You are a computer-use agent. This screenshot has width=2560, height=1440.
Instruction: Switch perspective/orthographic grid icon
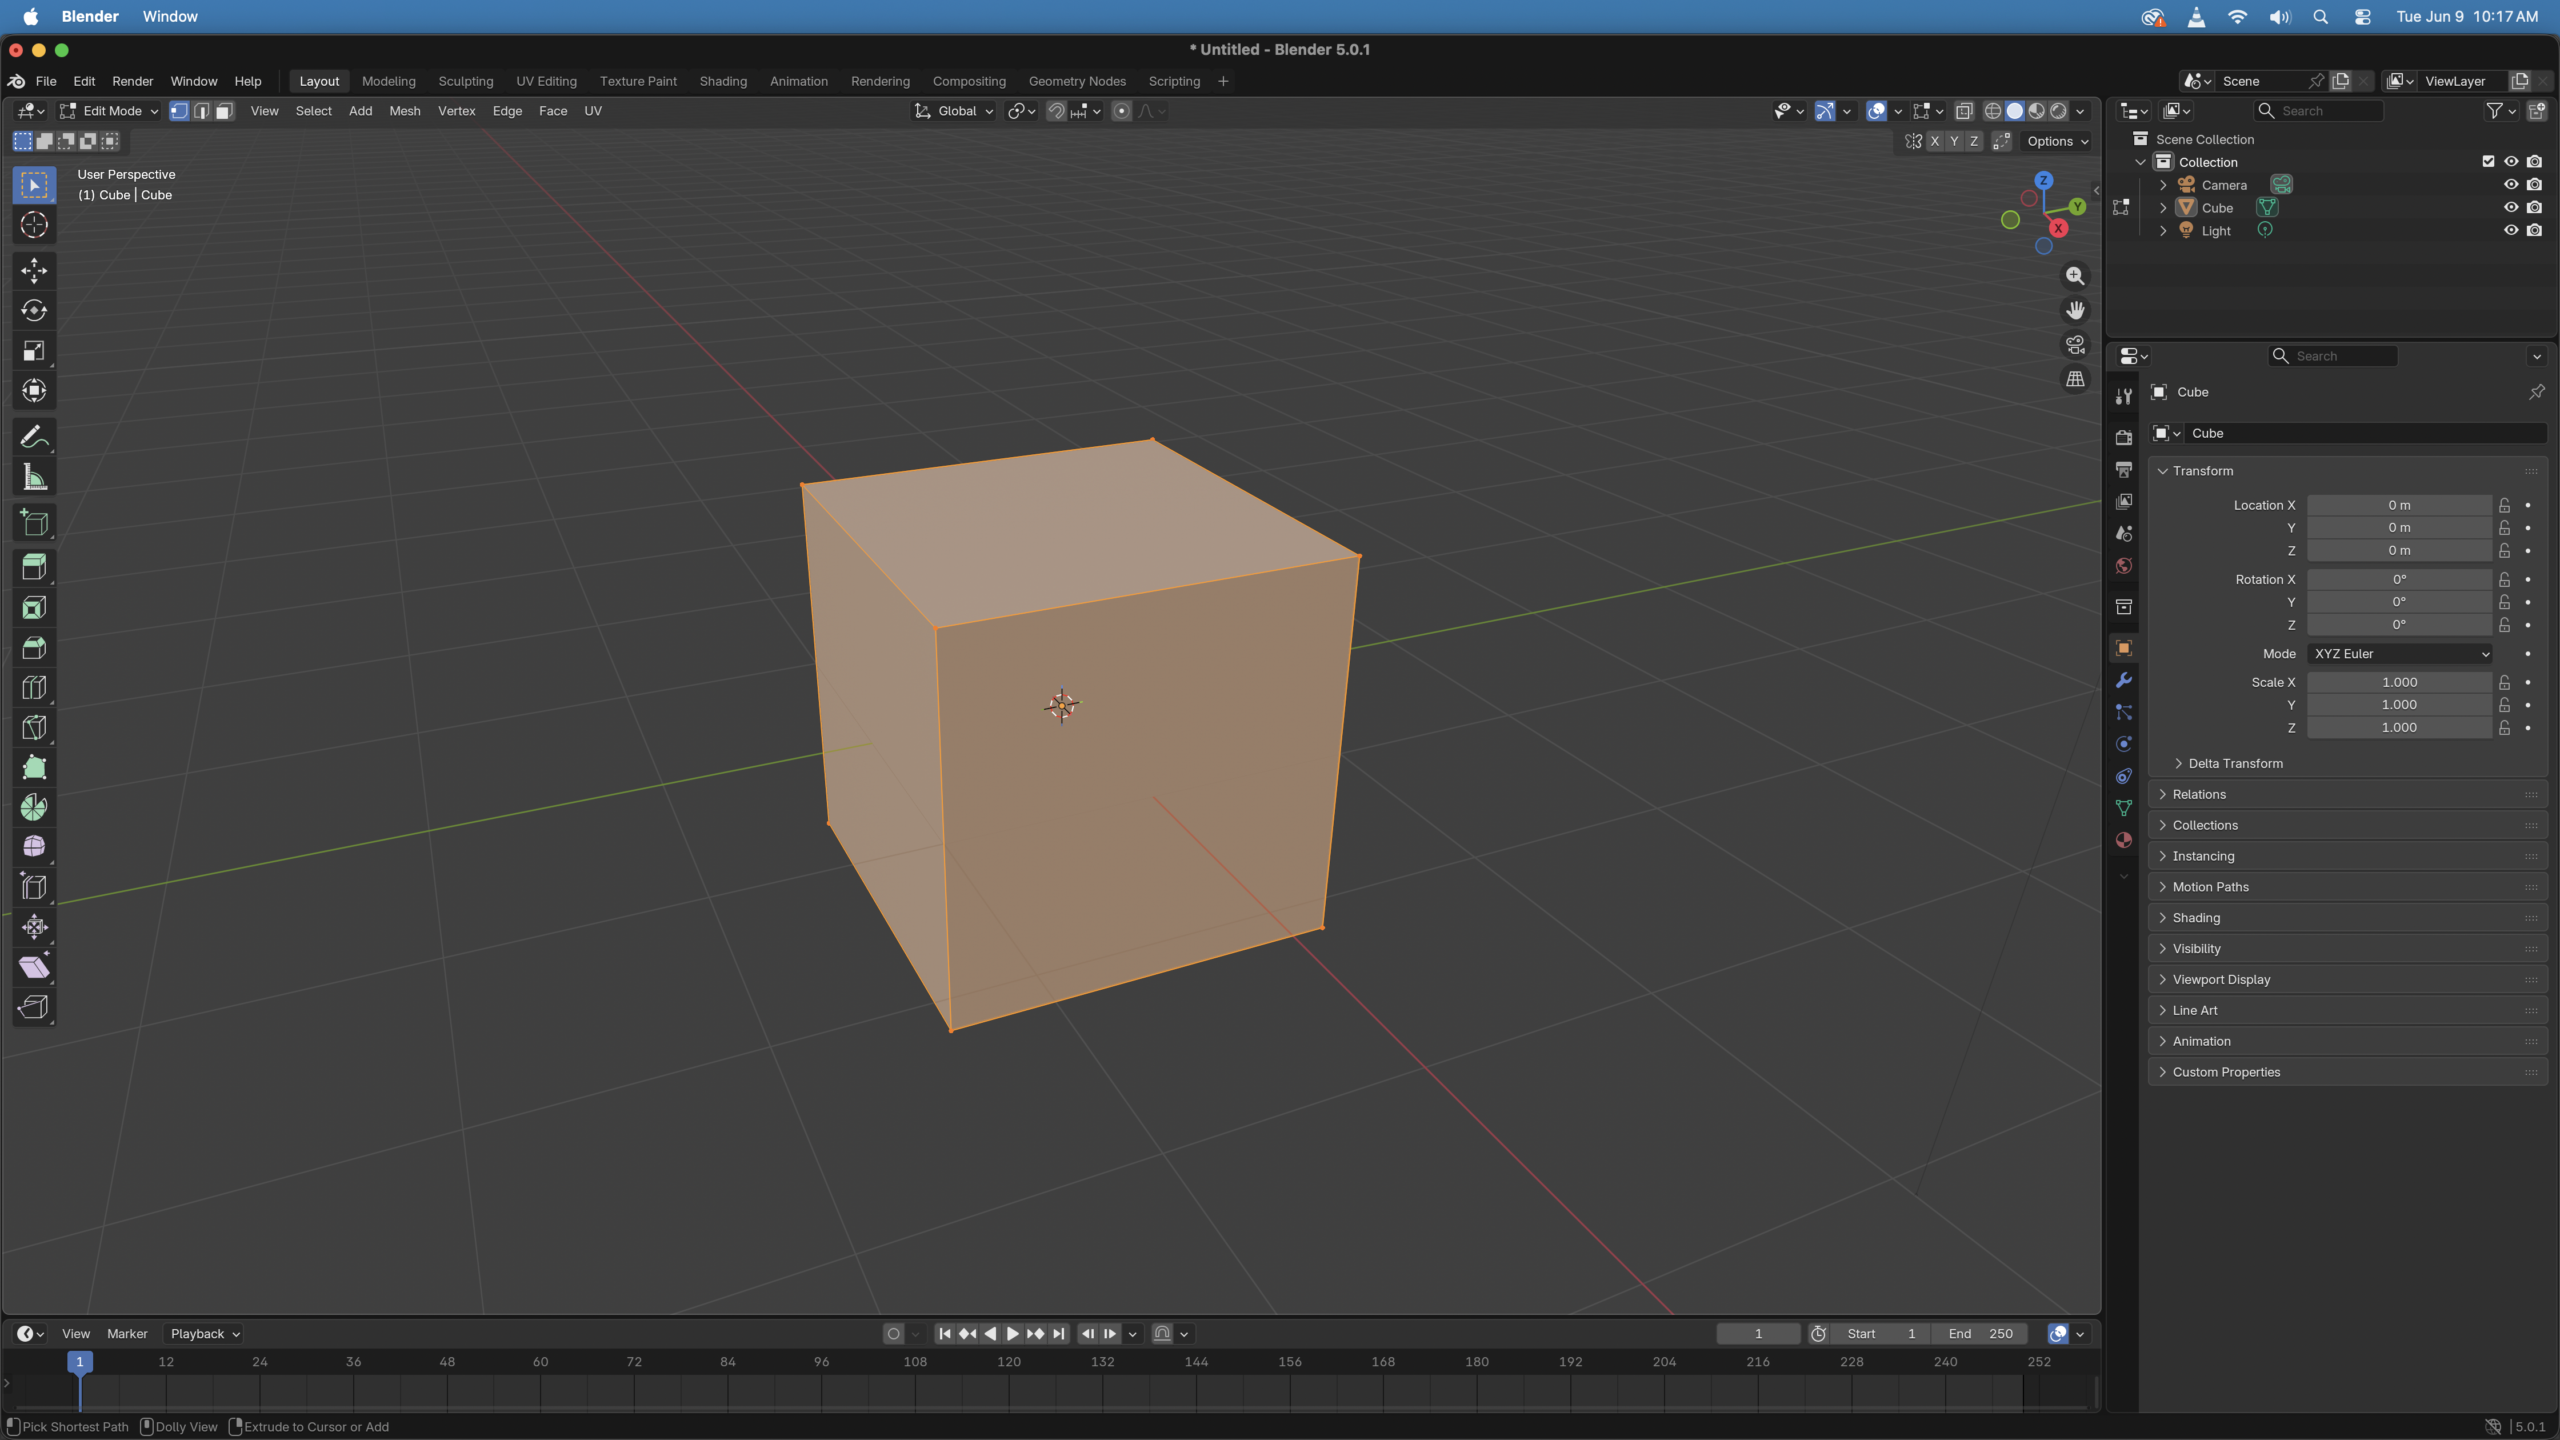tap(2075, 380)
